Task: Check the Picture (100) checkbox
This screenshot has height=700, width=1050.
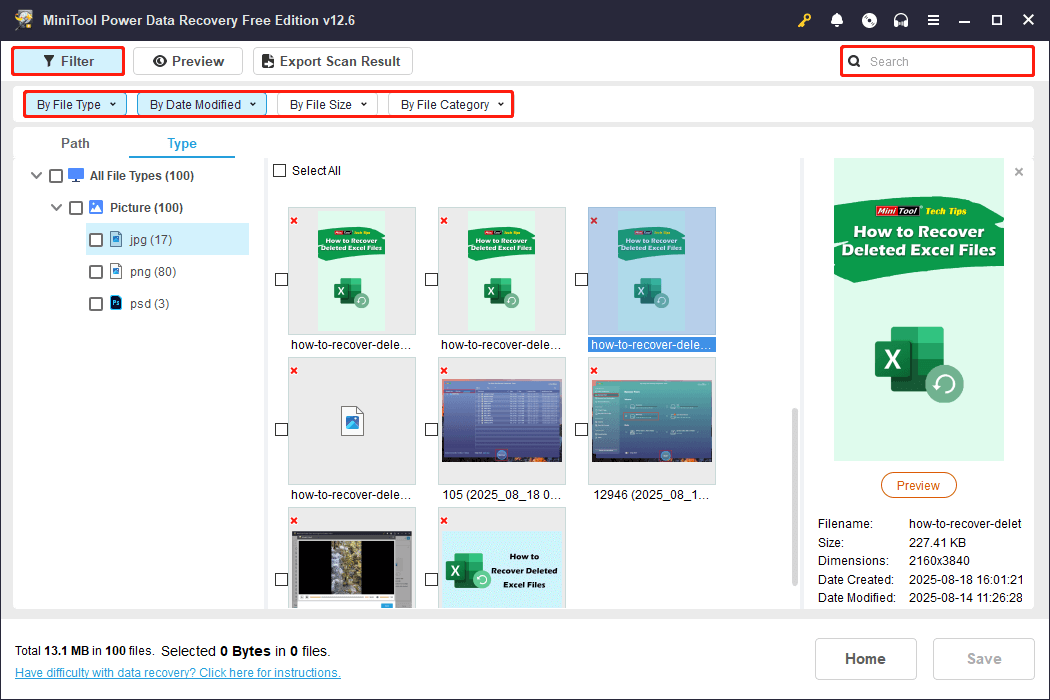Action: [76, 208]
